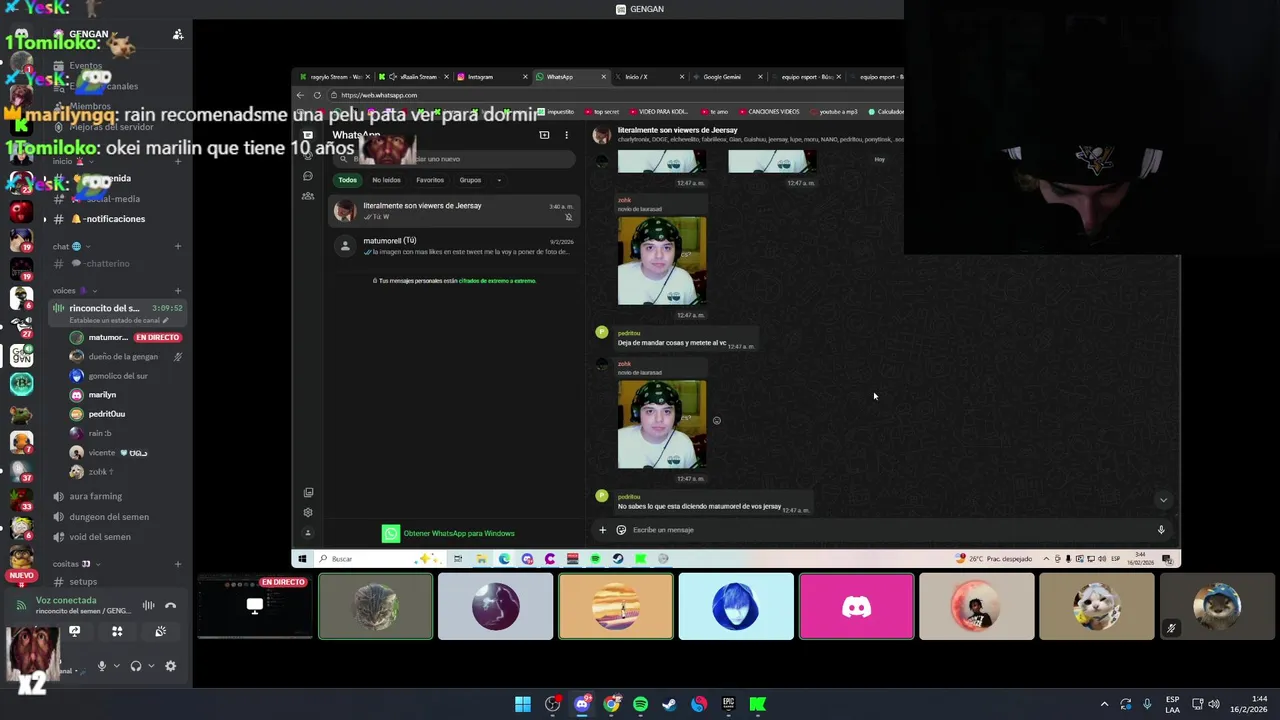Click the EN DIRECTO badge beside matumor
The height and width of the screenshot is (720, 1280).
pos(158,338)
